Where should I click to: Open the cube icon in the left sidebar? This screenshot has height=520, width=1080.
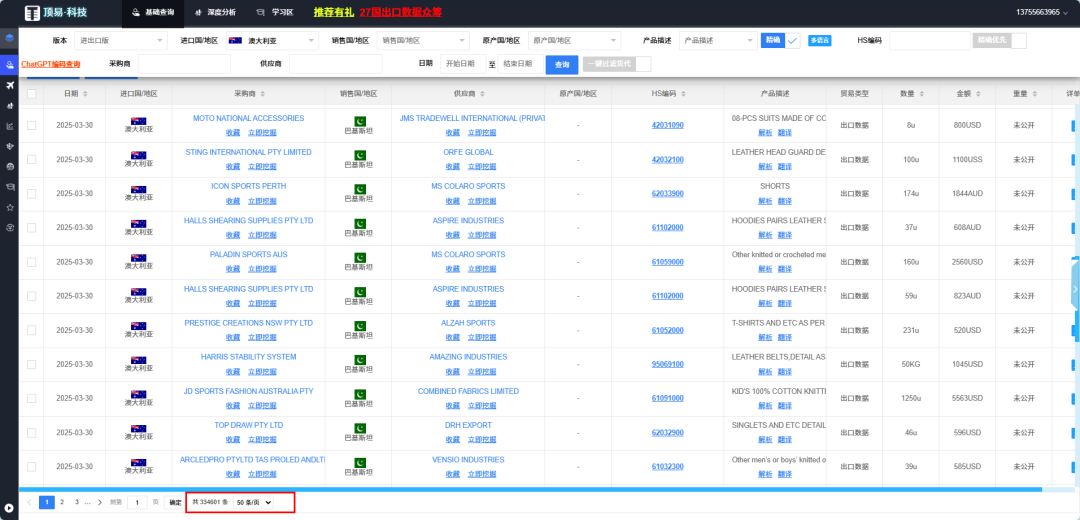tap(9, 38)
